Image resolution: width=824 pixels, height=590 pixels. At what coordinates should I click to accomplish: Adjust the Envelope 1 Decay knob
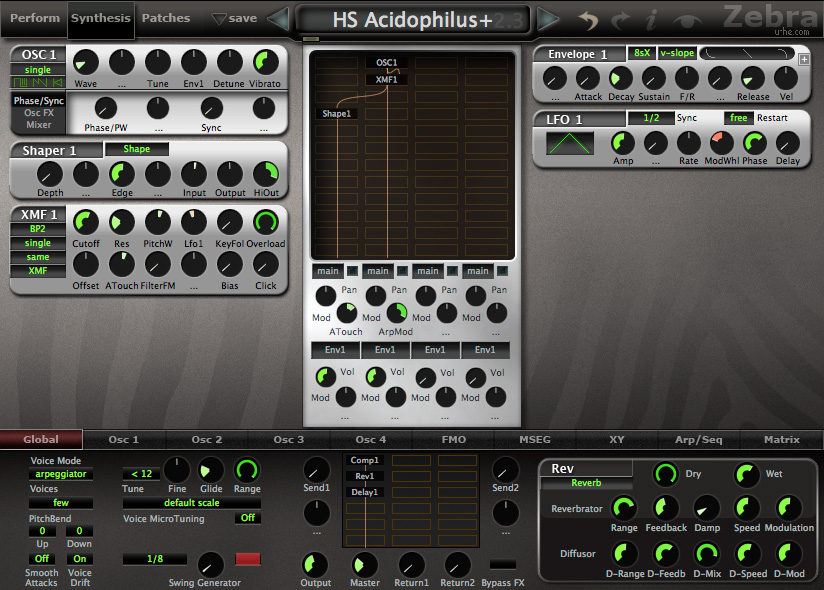(621, 79)
